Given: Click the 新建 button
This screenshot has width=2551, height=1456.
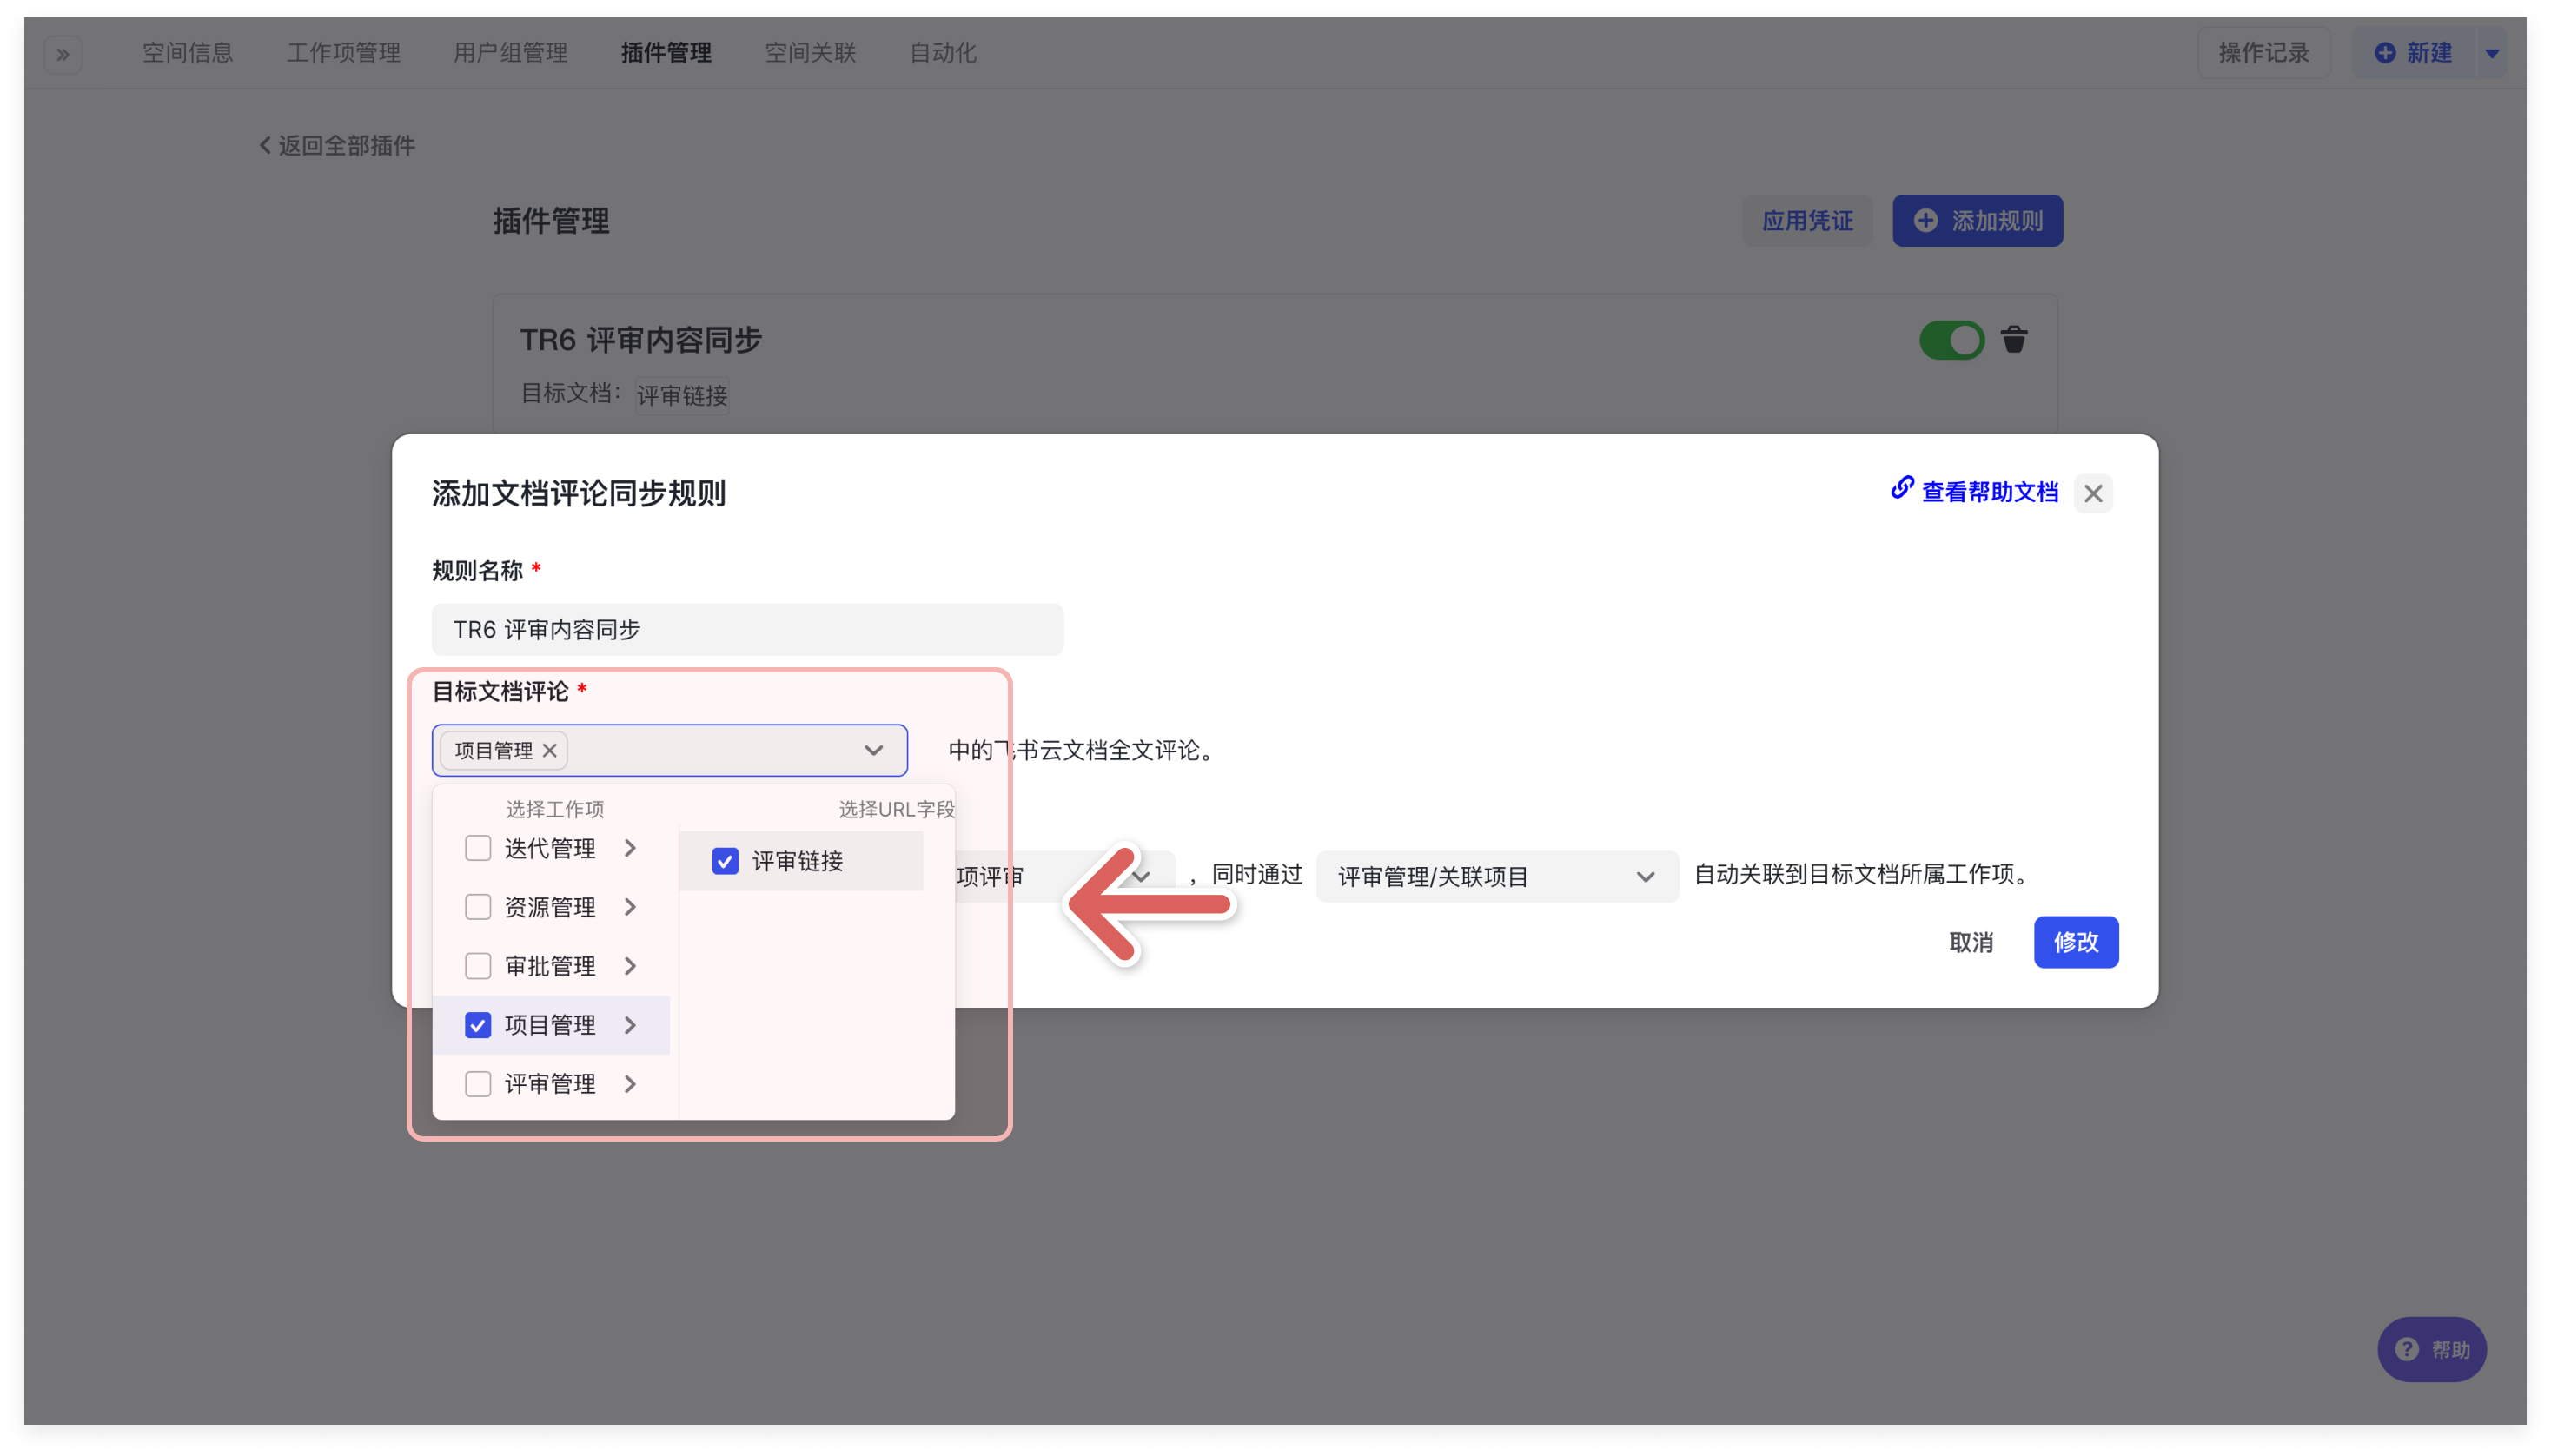Looking at the screenshot, I should pyautogui.click(x=2412, y=53).
